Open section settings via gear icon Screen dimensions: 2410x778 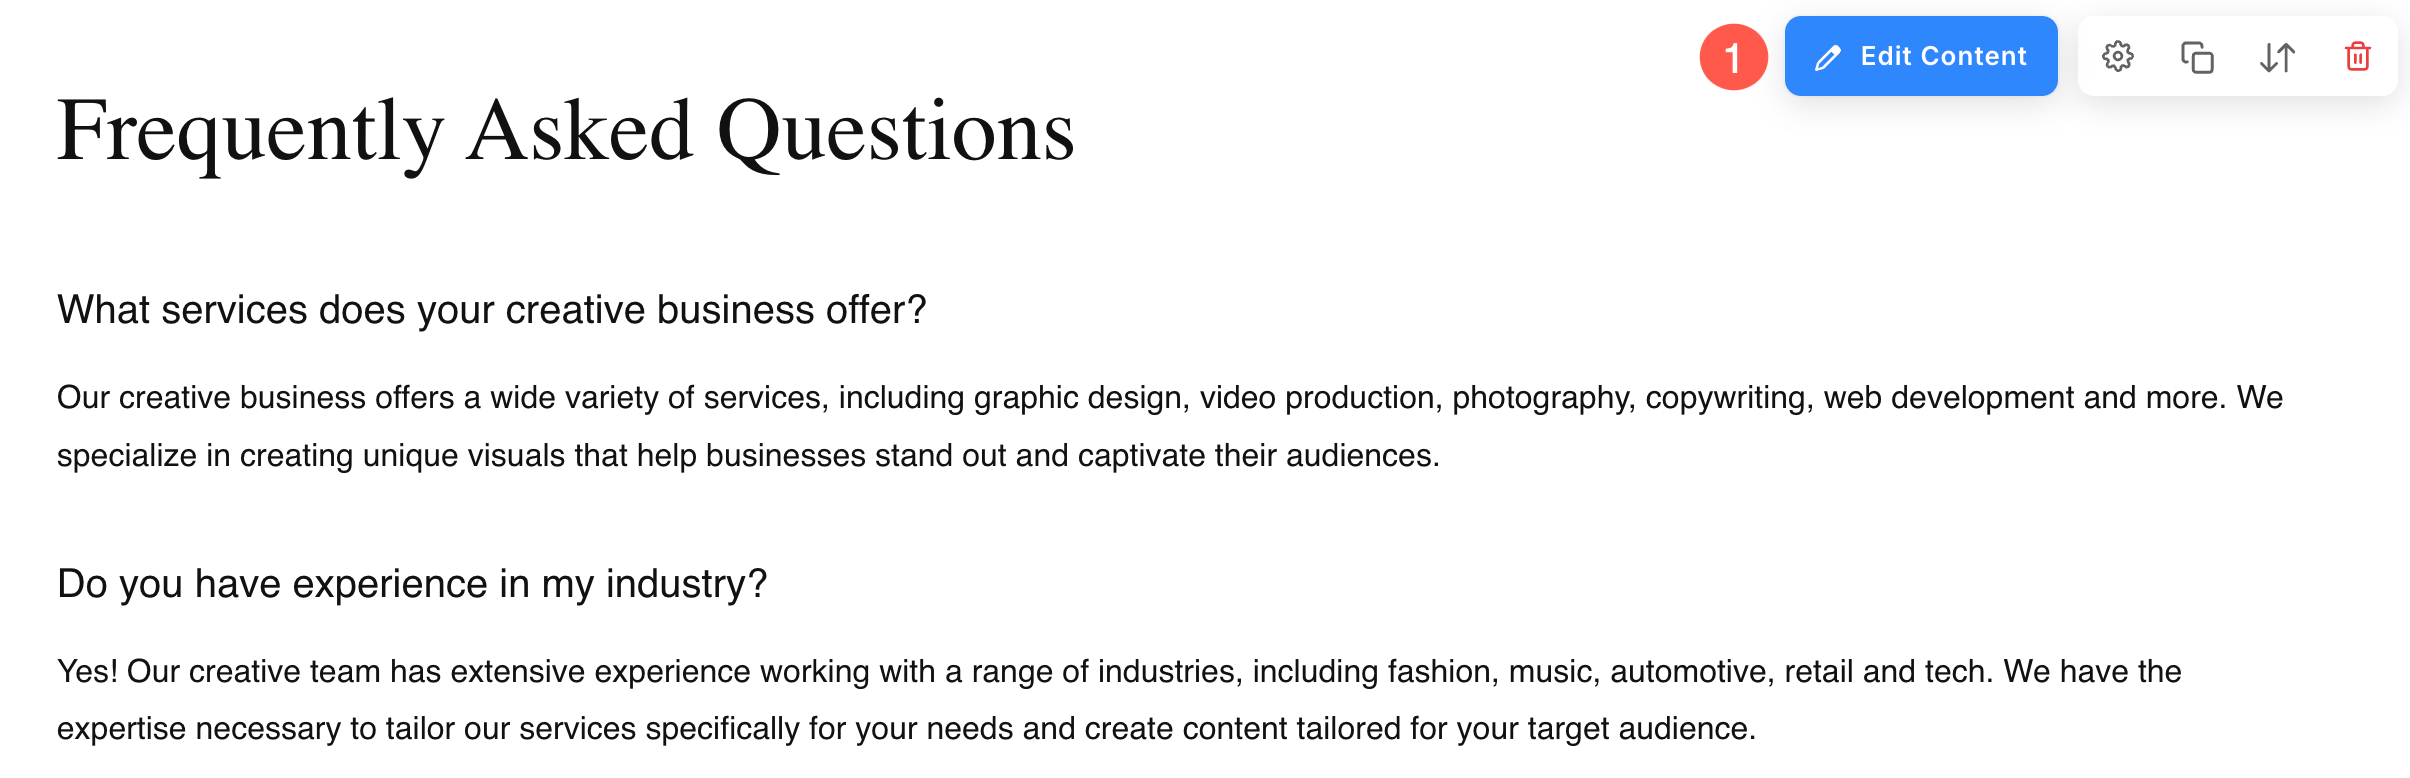click(x=2117, y=57)
